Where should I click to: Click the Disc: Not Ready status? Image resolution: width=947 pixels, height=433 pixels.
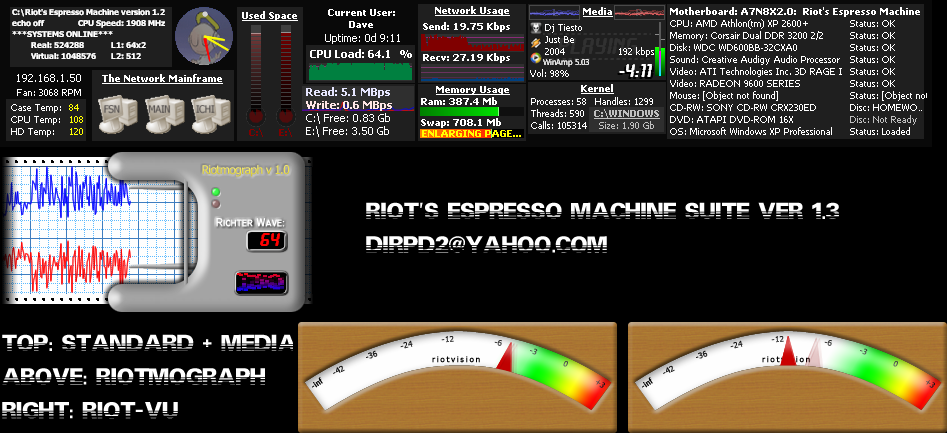[883, 120]
